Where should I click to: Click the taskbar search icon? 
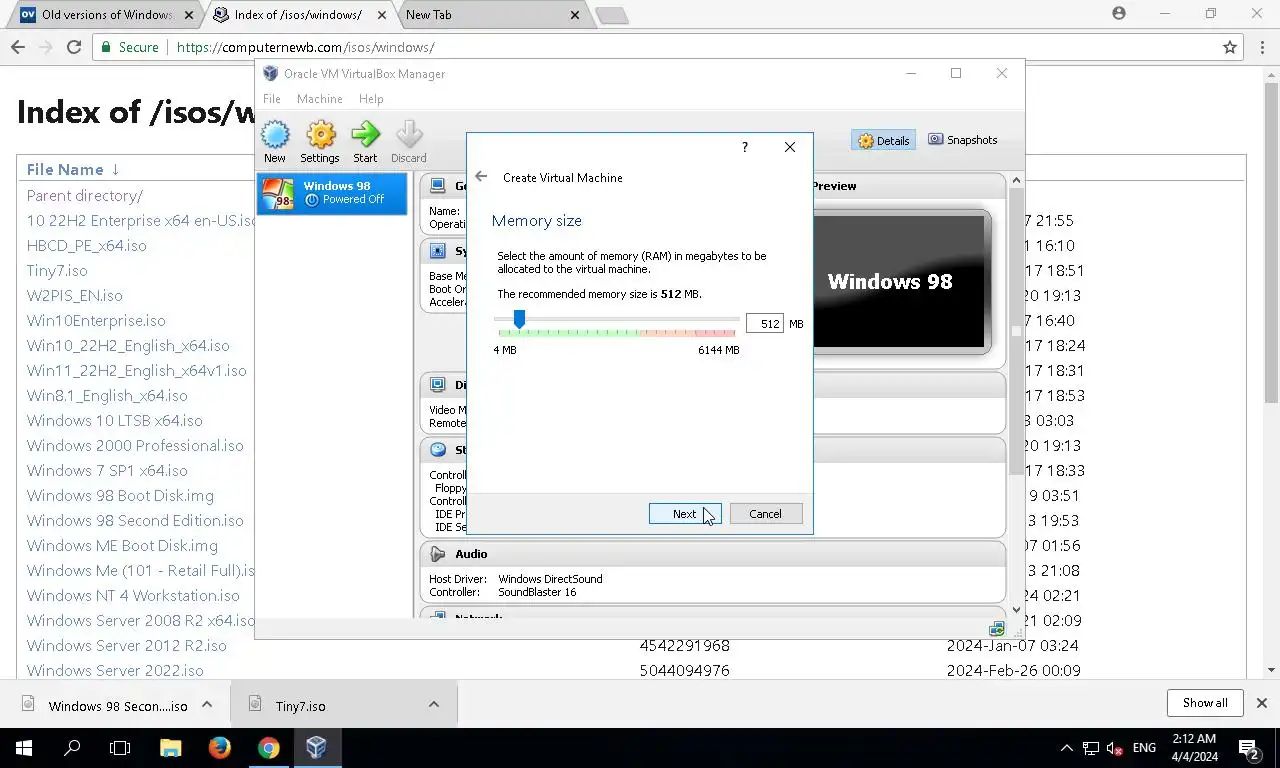72,748
